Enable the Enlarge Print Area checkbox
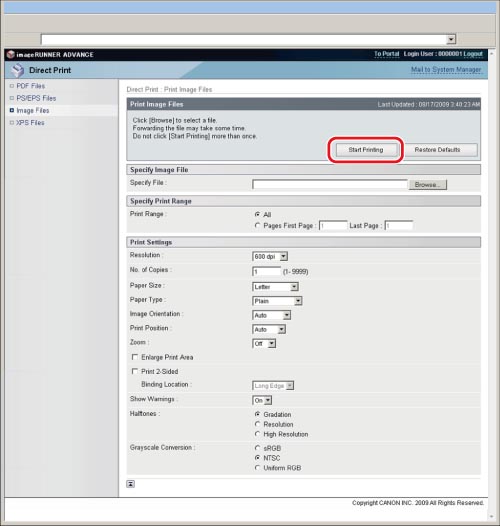This screenshot has width=500, height=526. pos(135,357)
